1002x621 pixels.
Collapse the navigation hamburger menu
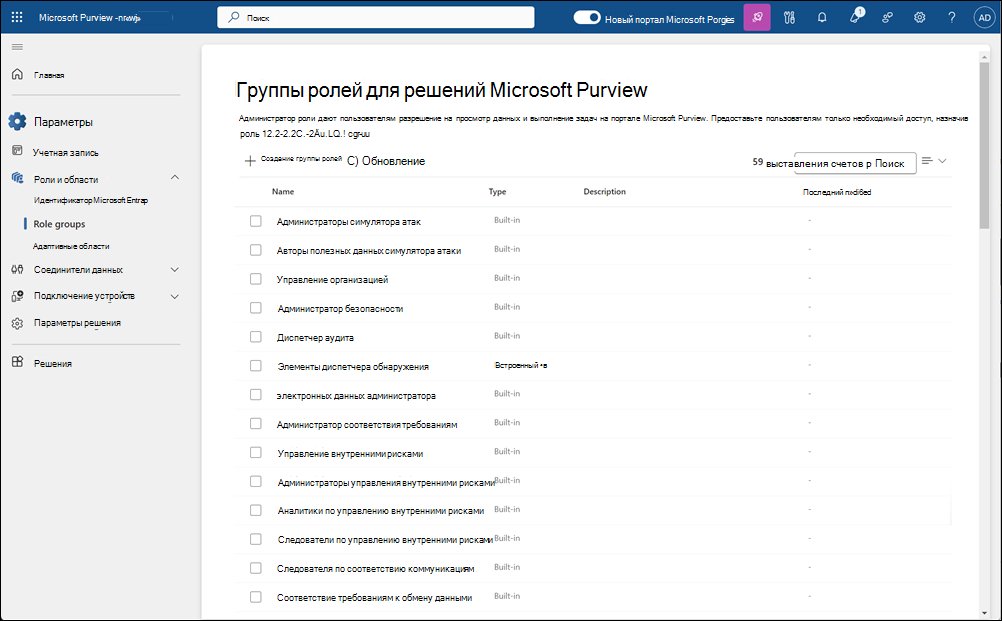(x=17, y=47)
